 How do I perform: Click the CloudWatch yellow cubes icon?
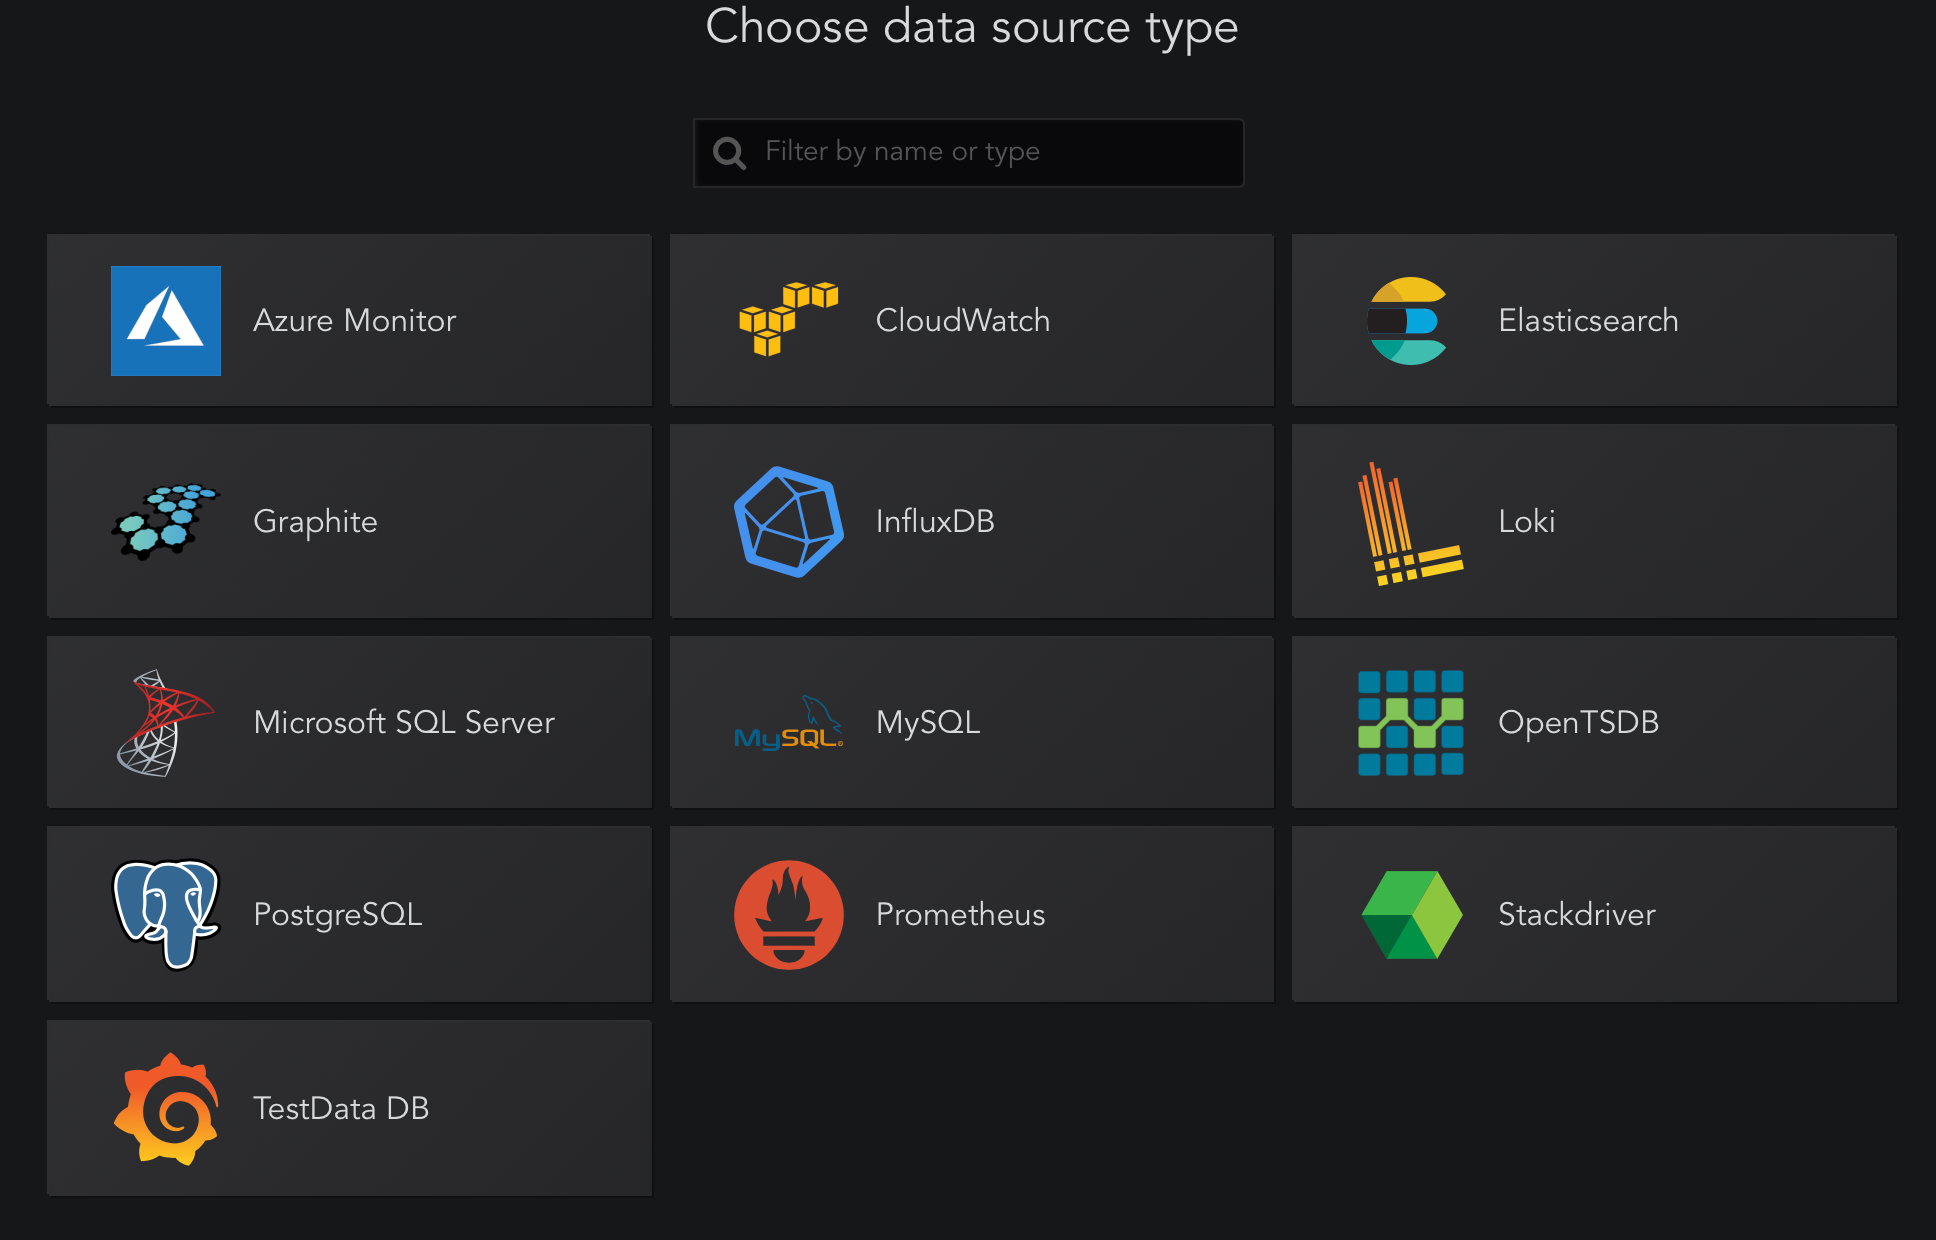point(788,319)
